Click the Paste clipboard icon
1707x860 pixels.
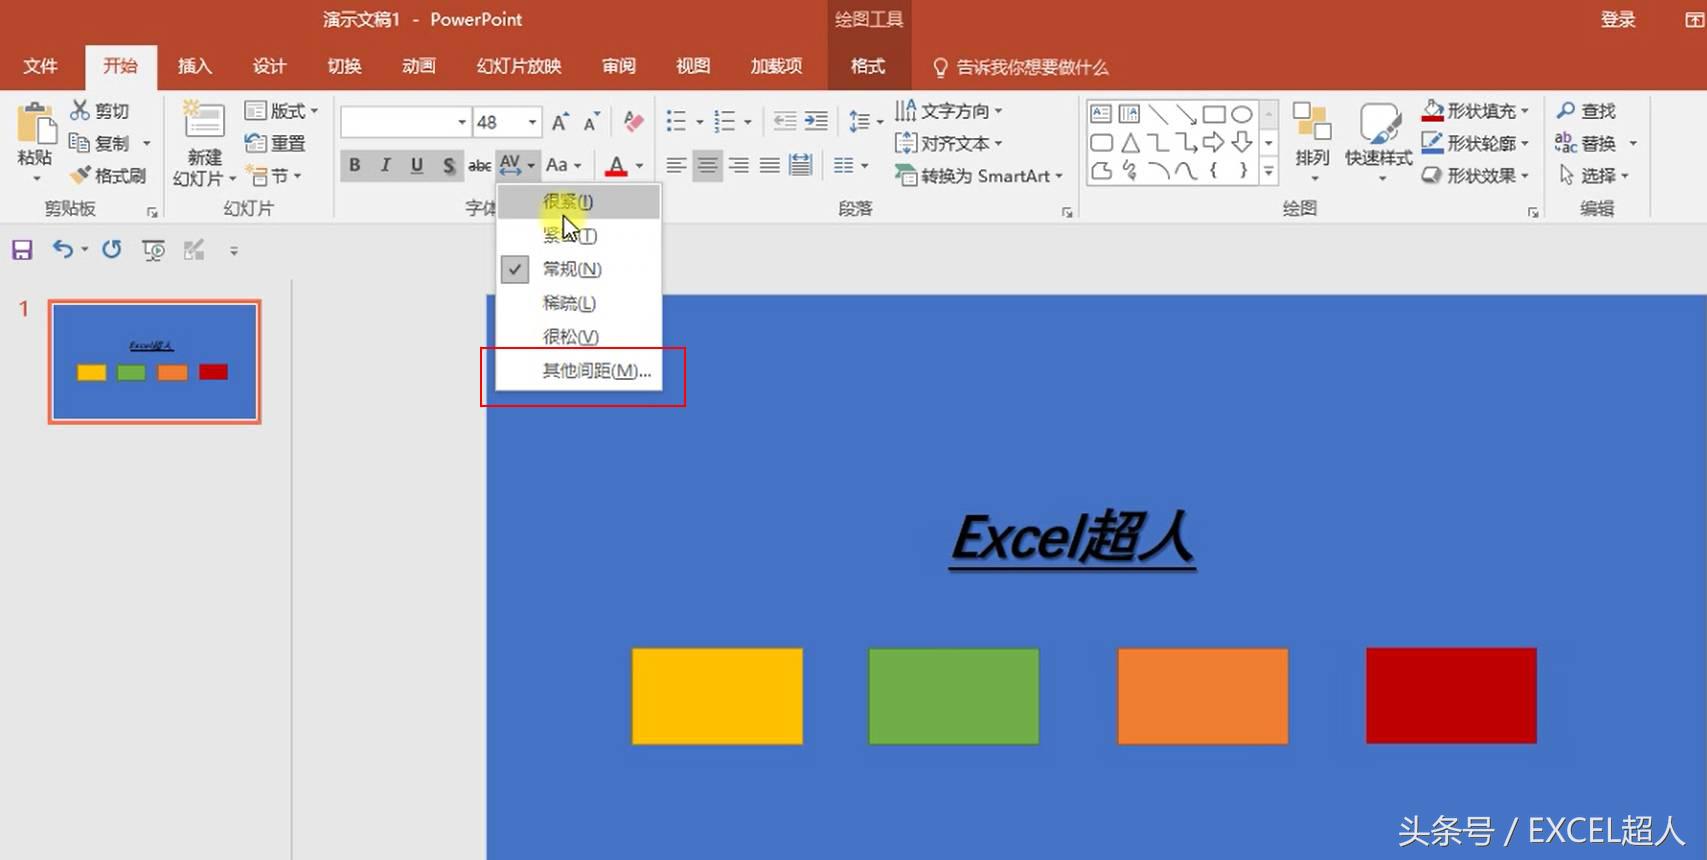[x=36, y=123]
